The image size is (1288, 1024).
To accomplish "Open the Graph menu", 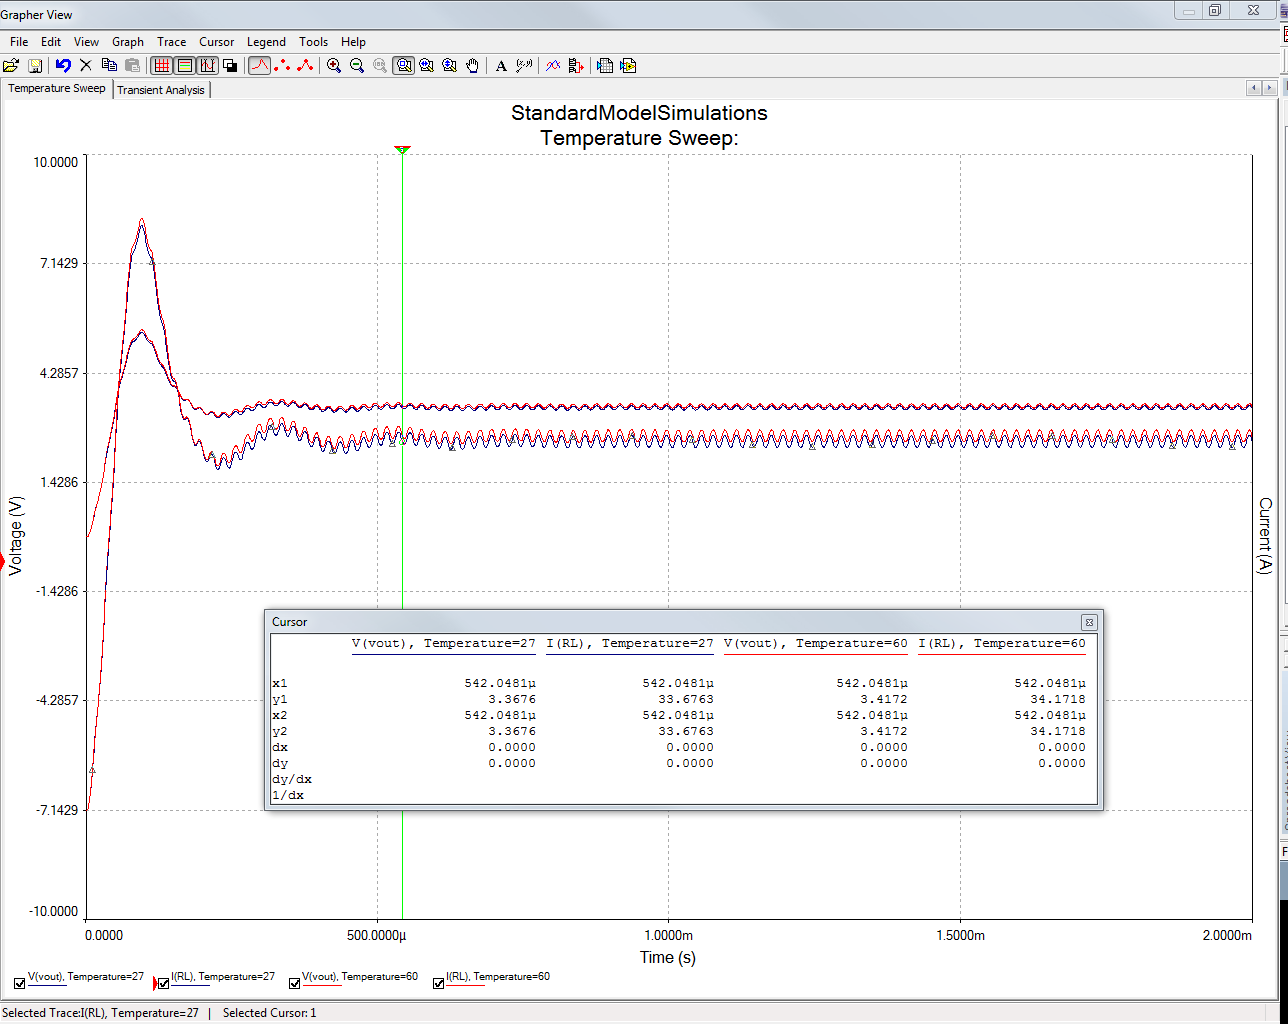I will 128,42.
